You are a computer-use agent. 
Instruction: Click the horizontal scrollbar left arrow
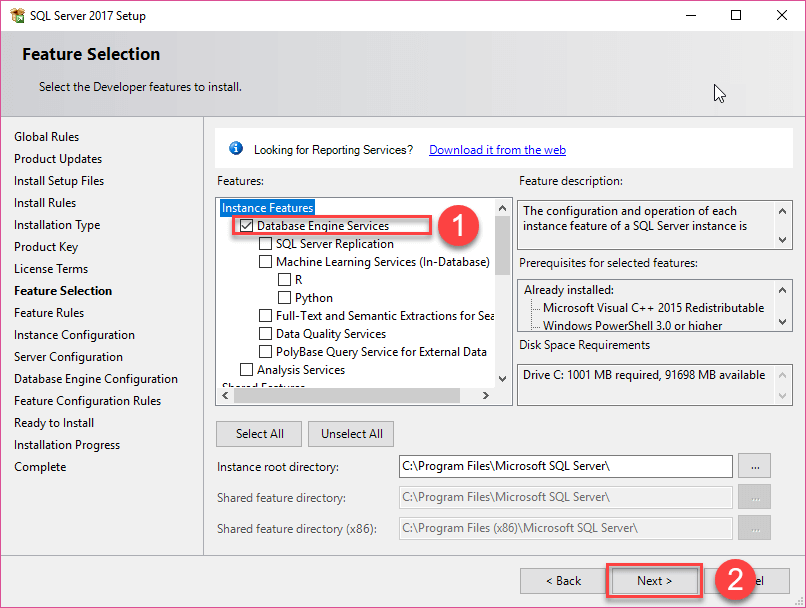pos(224,396)
